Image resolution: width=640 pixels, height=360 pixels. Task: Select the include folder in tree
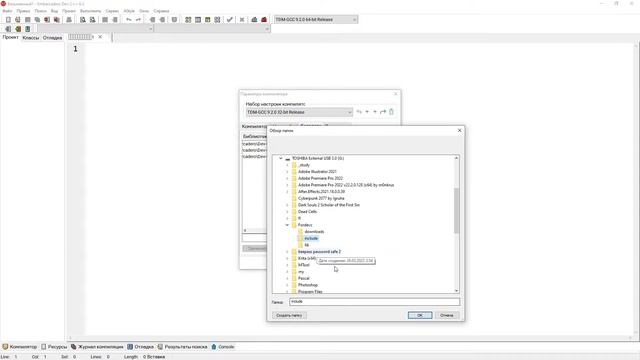[x=311, y=238]
